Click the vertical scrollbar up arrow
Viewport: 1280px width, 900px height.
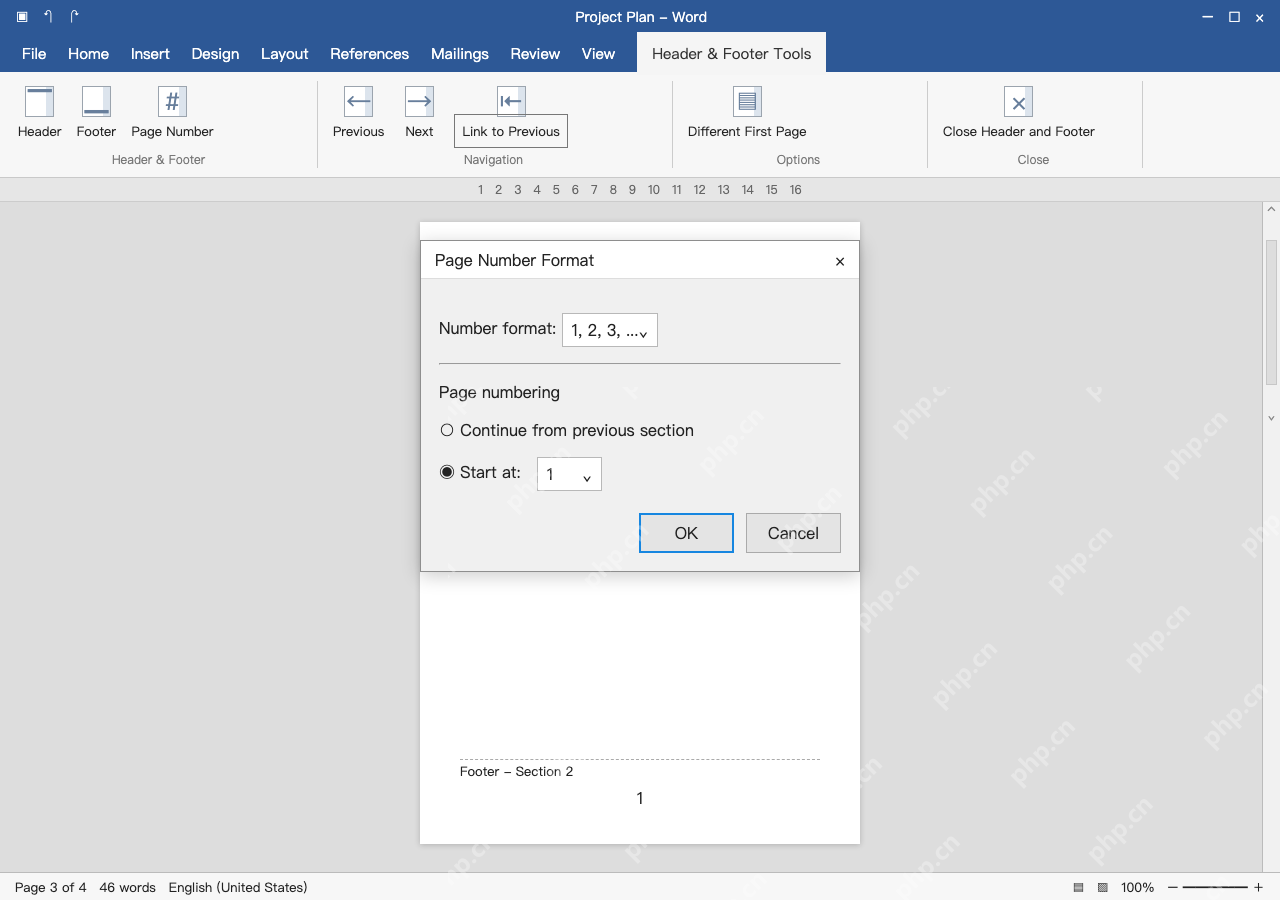(1271, 210)
